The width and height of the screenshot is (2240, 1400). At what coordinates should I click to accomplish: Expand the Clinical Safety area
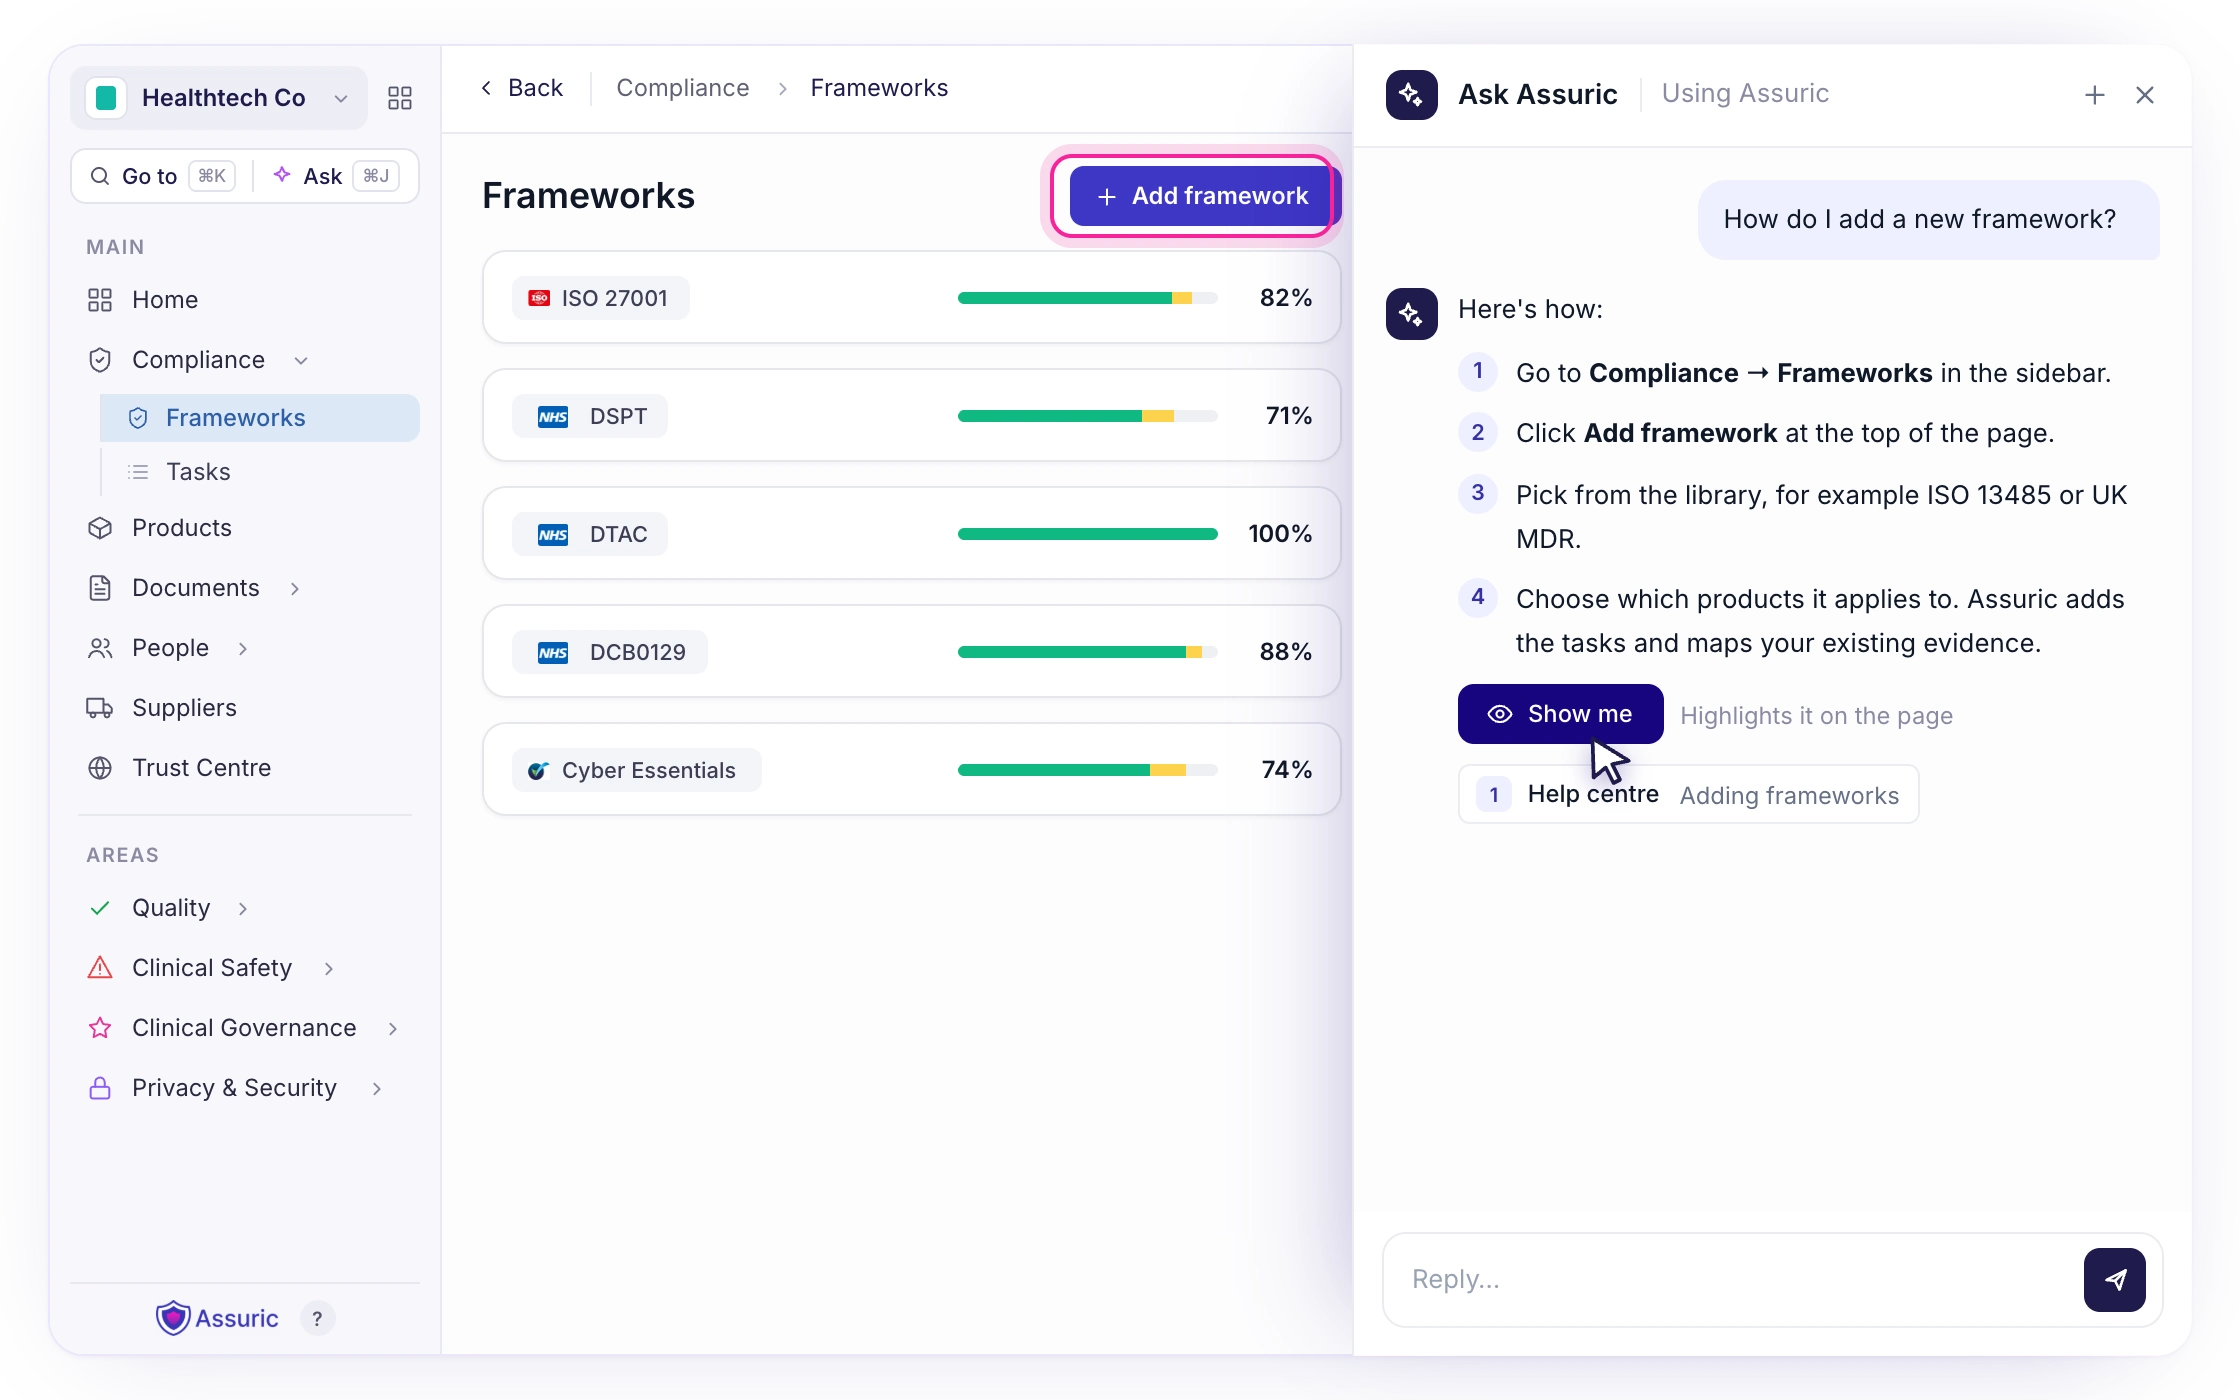click(x=329, y=968)
